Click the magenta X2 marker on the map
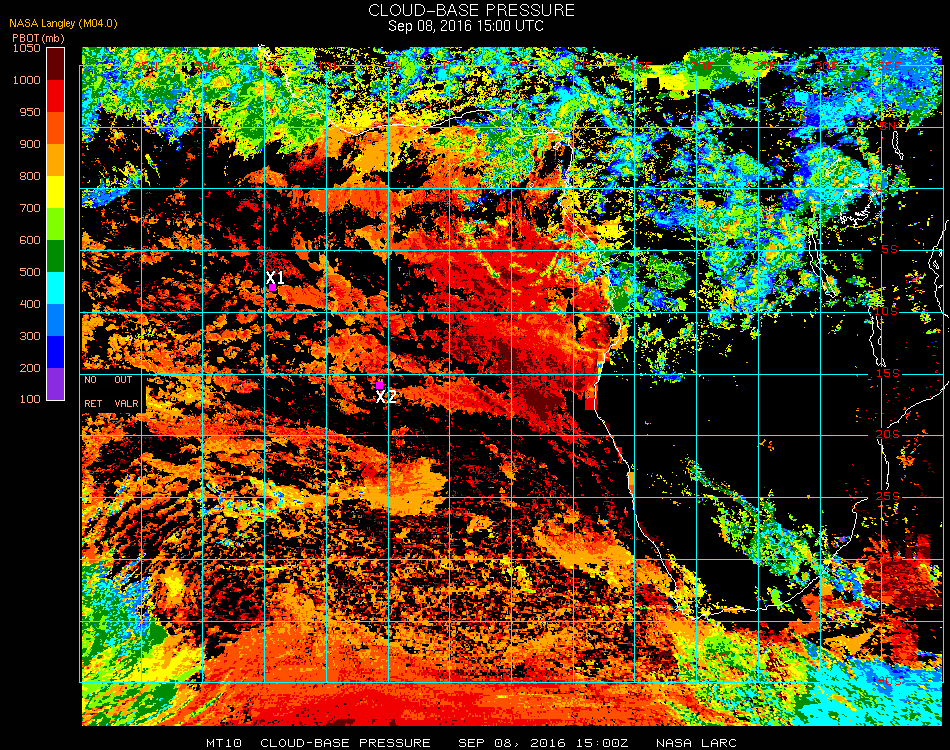Image resolution: width=950 pixels, height=750 pixels. click(379, 385)
